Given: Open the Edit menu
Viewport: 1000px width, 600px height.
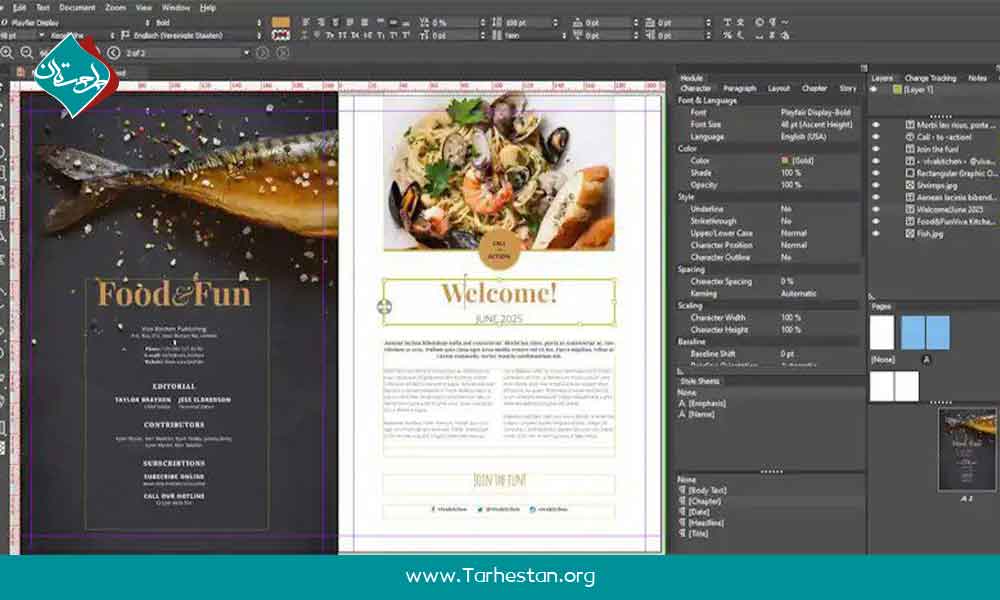Looking at the screenshot, I should (x=20, y=8).
